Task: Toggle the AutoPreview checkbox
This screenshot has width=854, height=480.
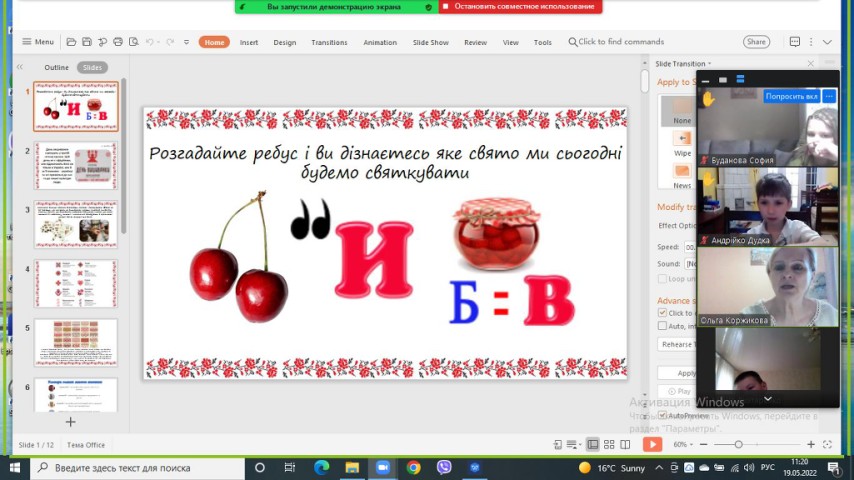Action: 663,414
